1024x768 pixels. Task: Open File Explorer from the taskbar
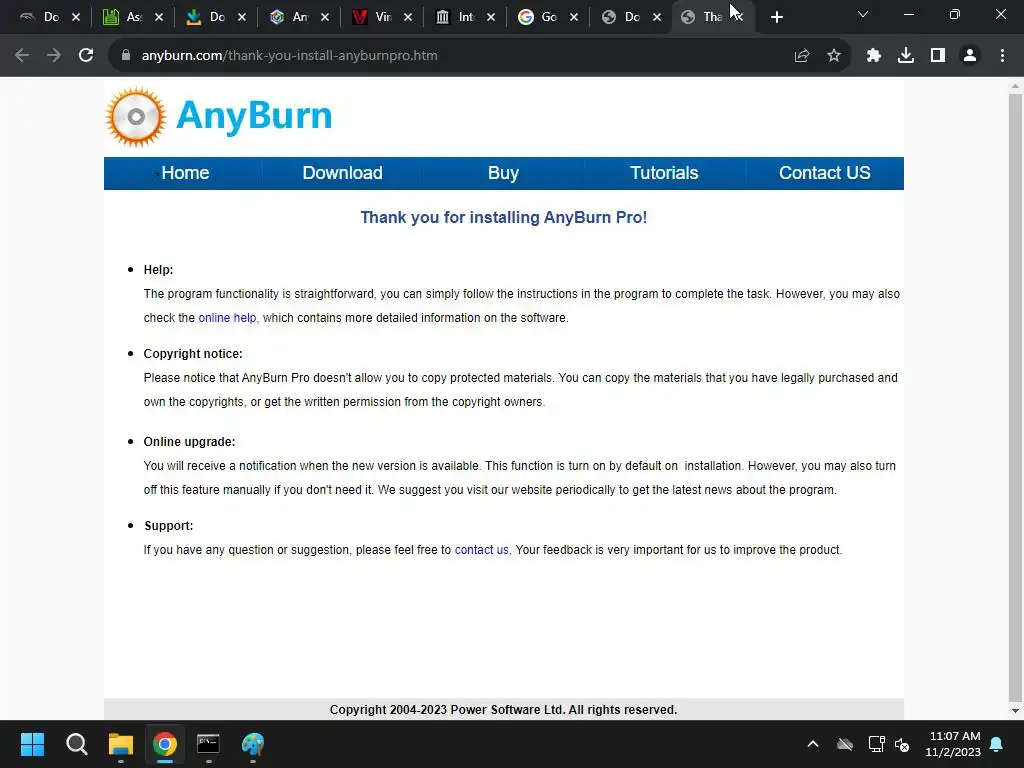(x=121, y=744)
